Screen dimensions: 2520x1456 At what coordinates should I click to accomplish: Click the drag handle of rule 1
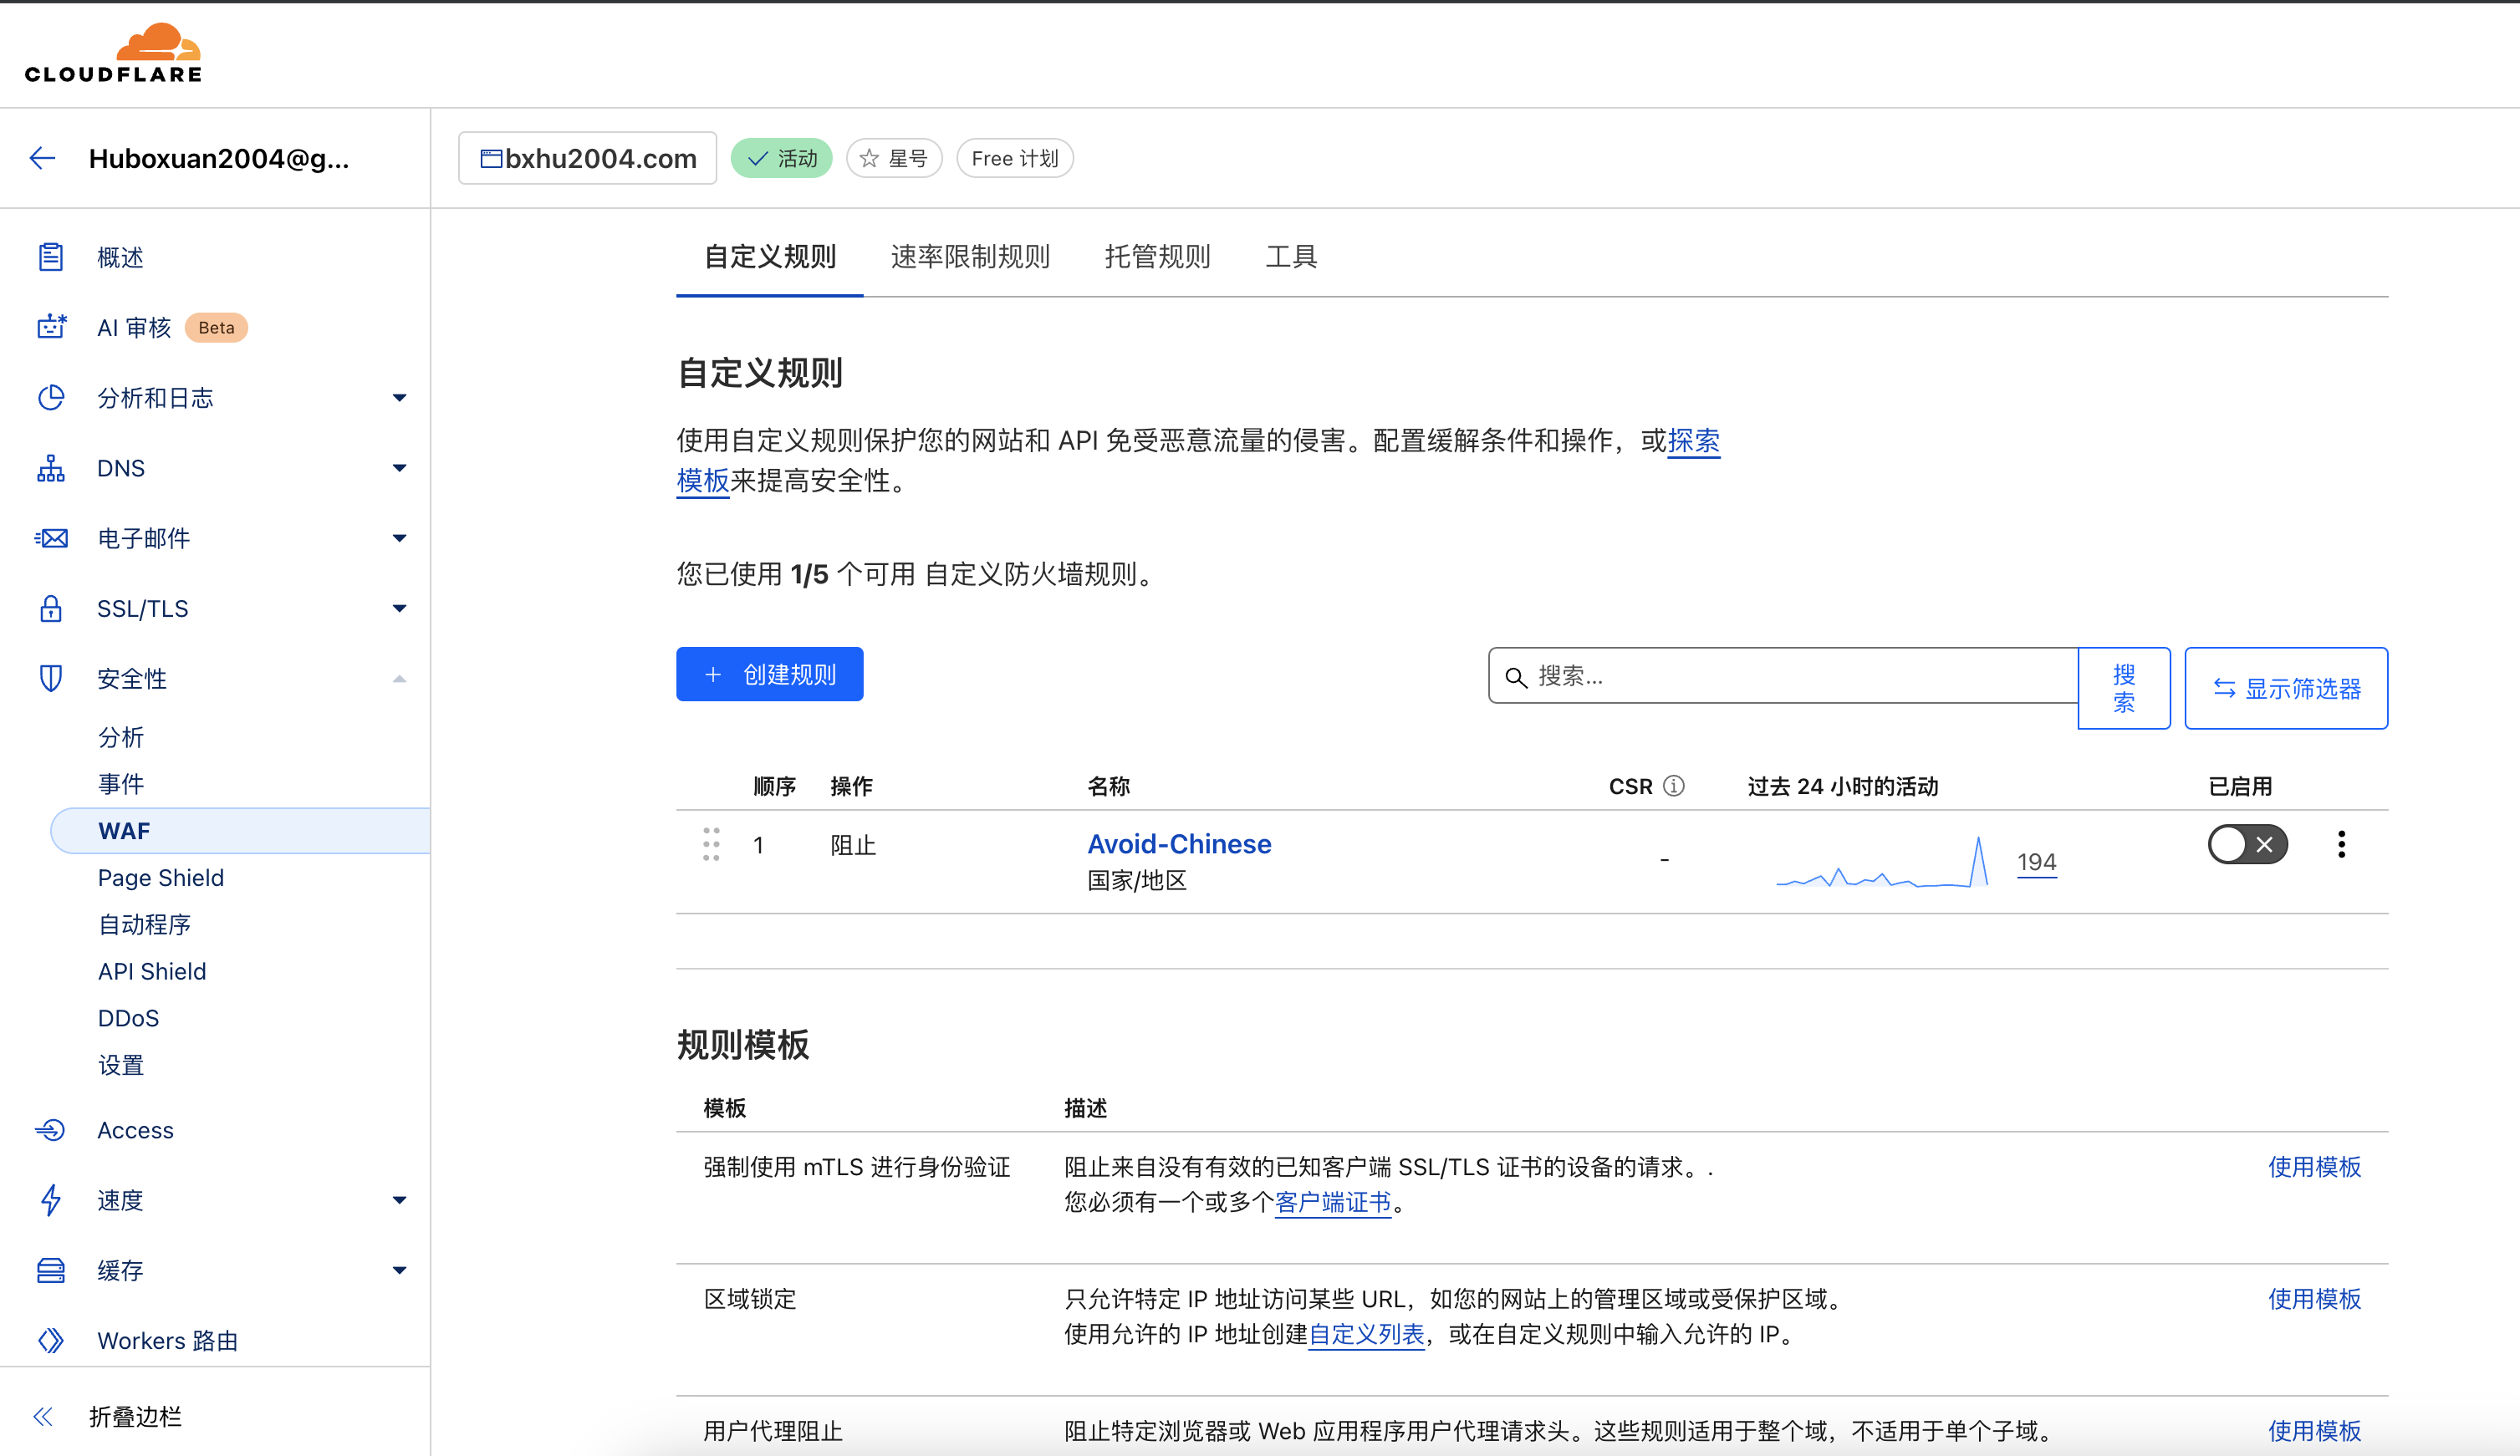[x=711, y=844]
